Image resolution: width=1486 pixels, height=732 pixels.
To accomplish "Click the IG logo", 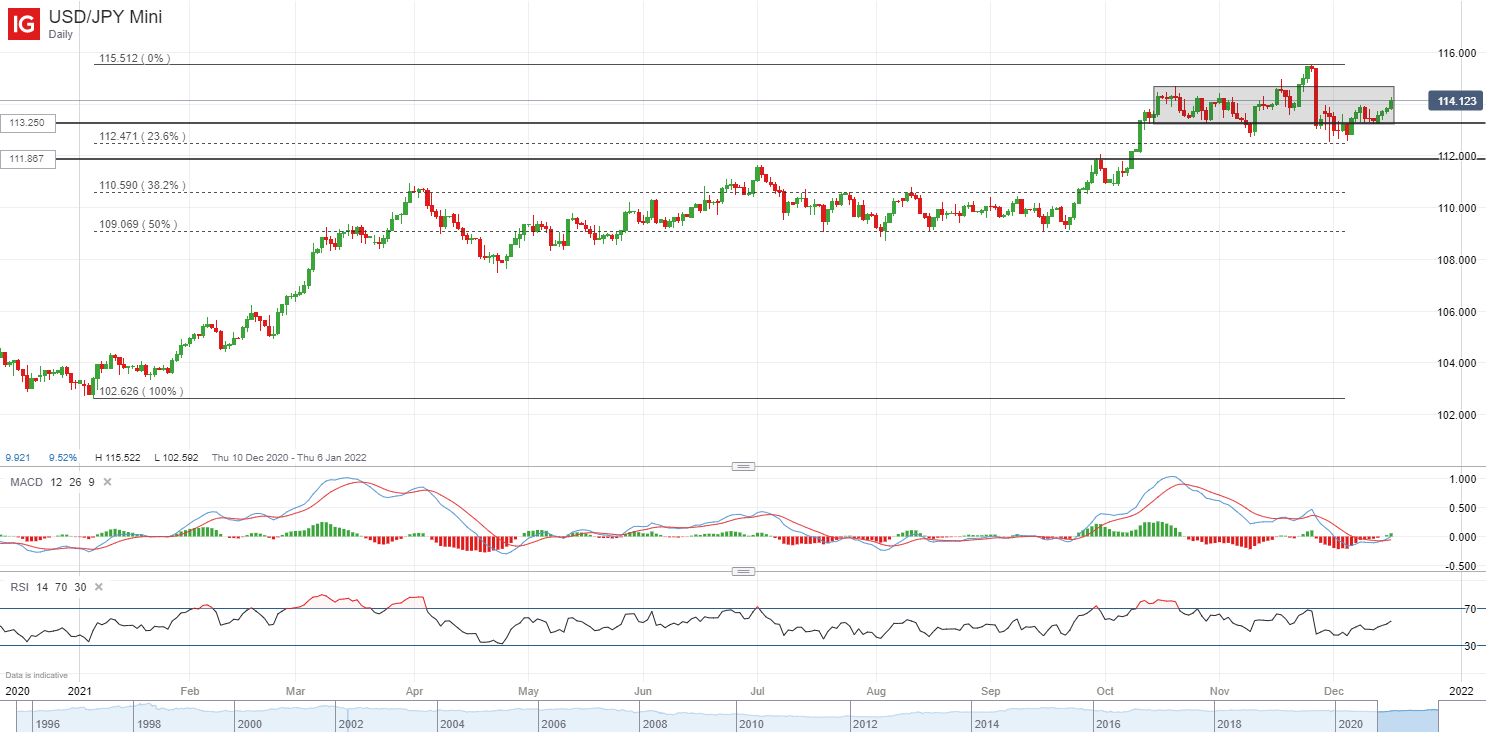I will point(24,24).
